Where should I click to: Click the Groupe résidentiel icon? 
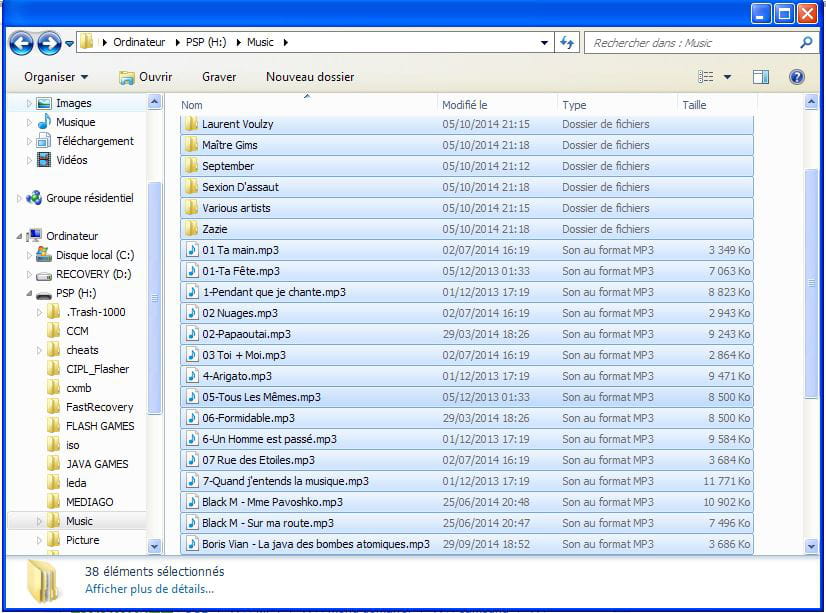pos(34,198)
